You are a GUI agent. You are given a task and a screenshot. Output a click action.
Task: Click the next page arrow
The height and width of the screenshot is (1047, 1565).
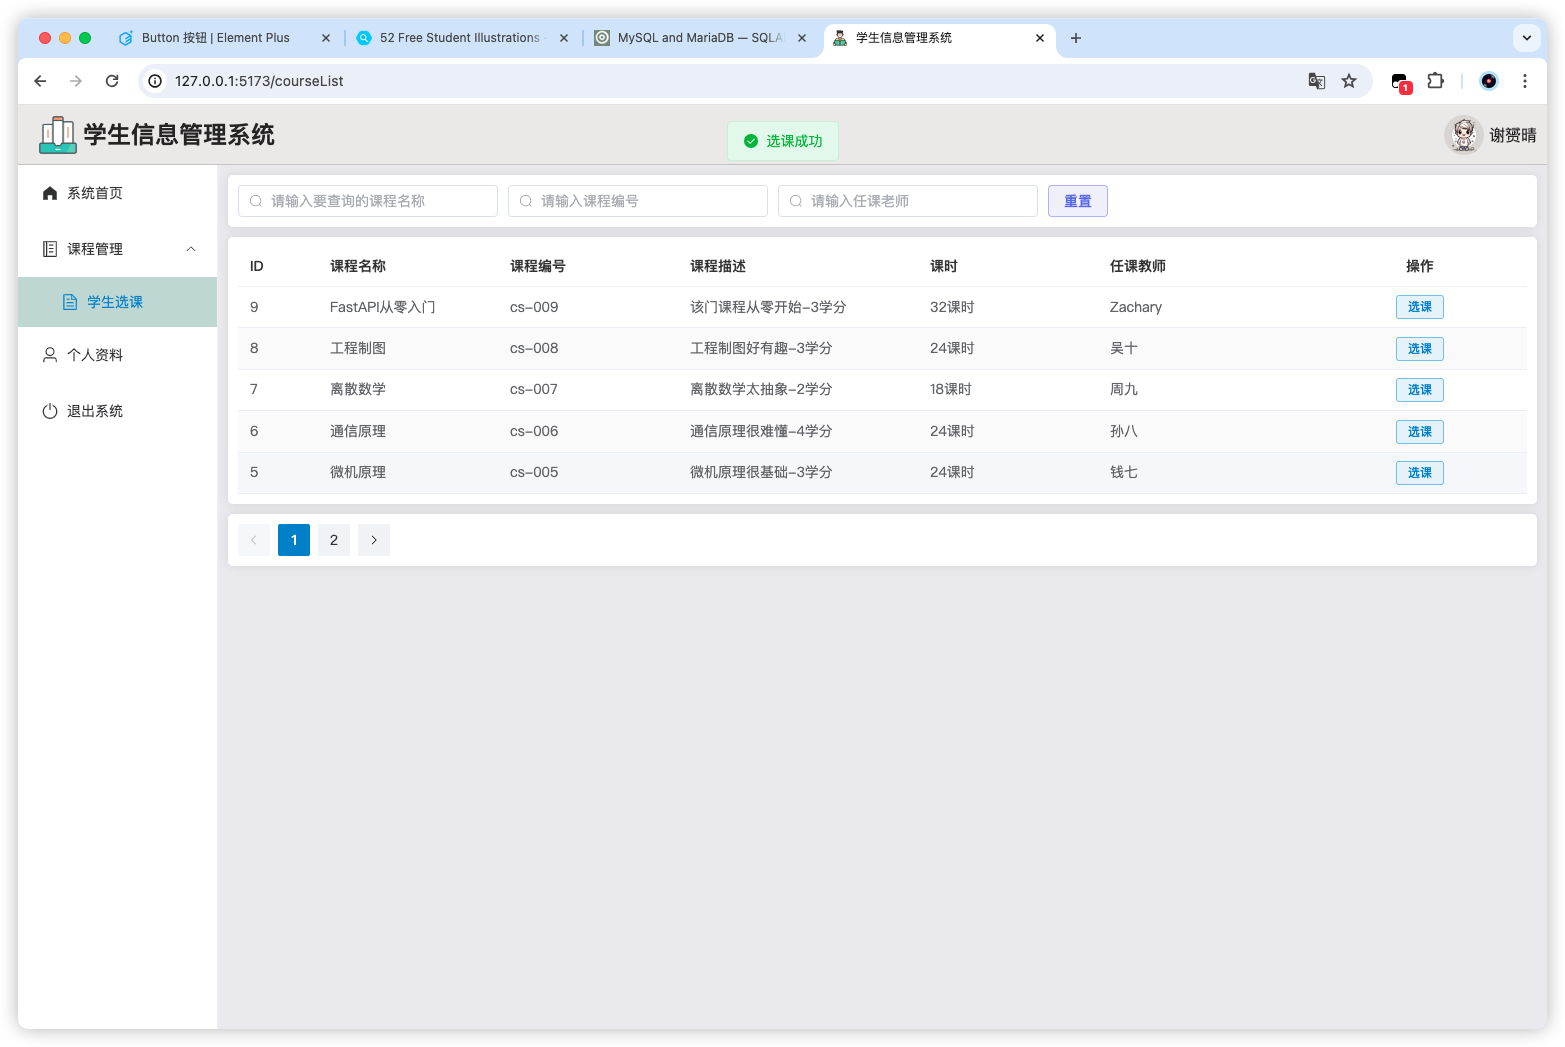[374, 540]
